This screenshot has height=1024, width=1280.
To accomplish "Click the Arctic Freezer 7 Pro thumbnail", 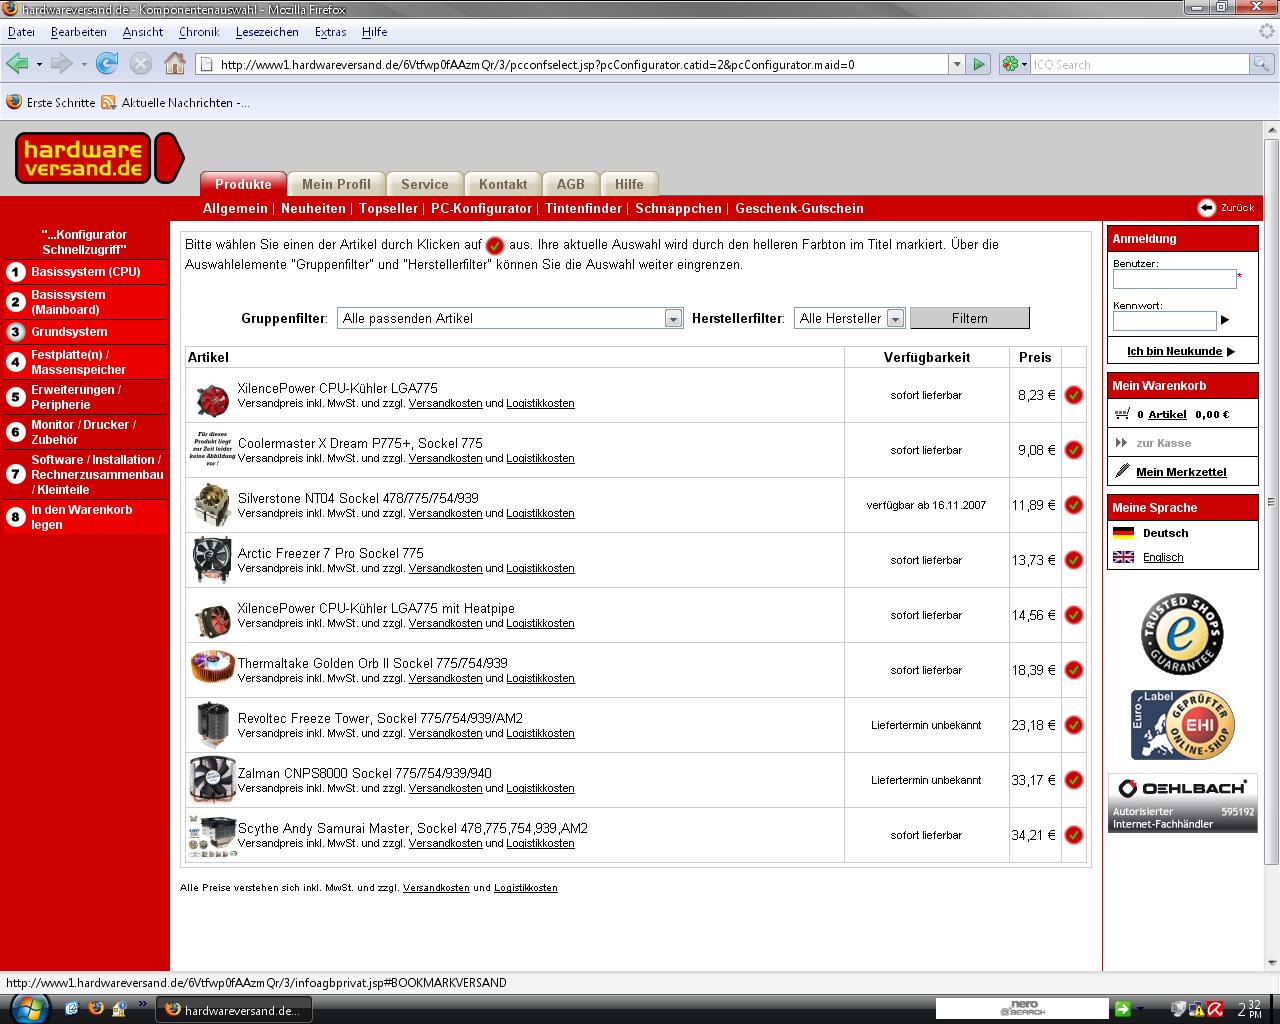I will (x=212, y=559).
